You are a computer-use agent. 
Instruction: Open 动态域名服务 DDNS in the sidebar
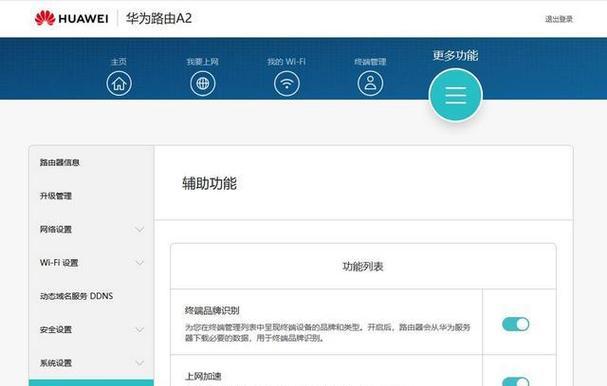pos(76,296)
